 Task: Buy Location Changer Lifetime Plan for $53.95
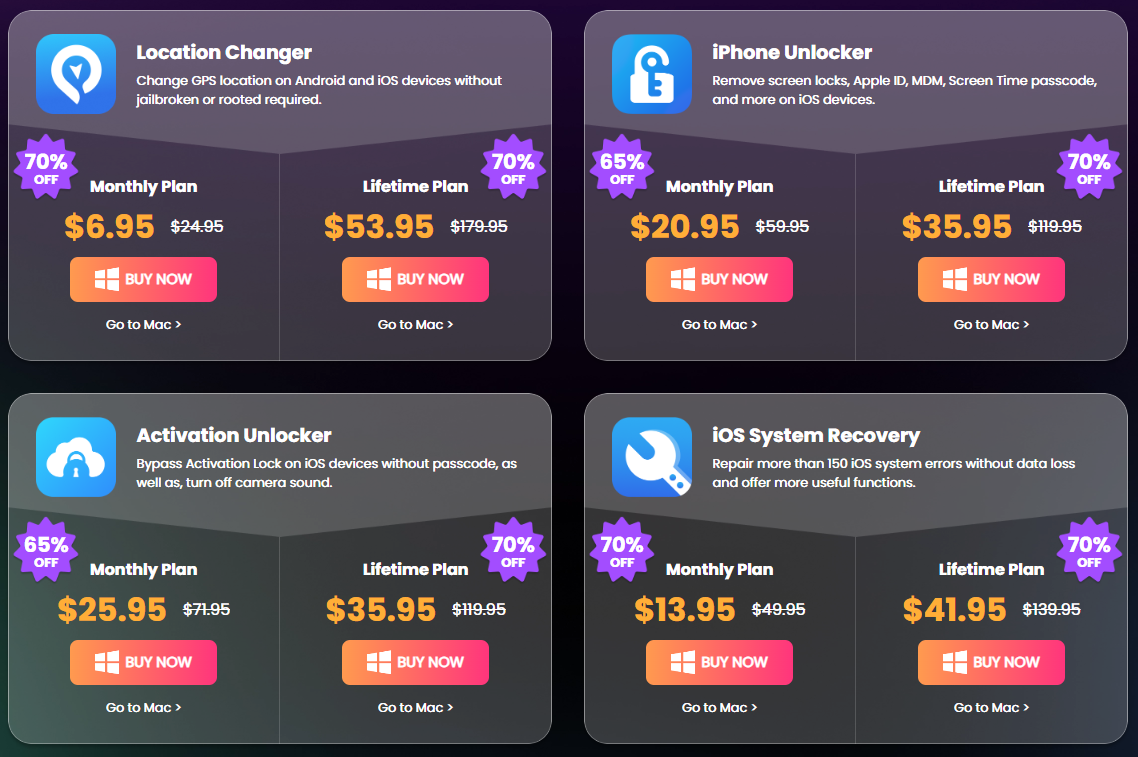[415, 279]
